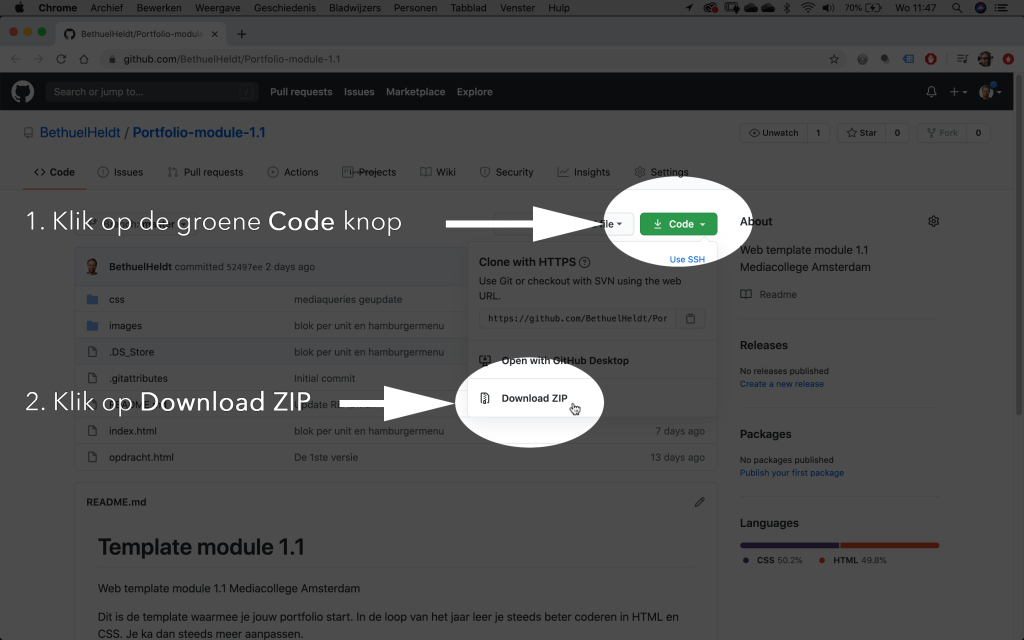Open the profile avatar menu in GitHub header
The height and width of the screenshot is (640, 1024).
click(x=989, y=91)
